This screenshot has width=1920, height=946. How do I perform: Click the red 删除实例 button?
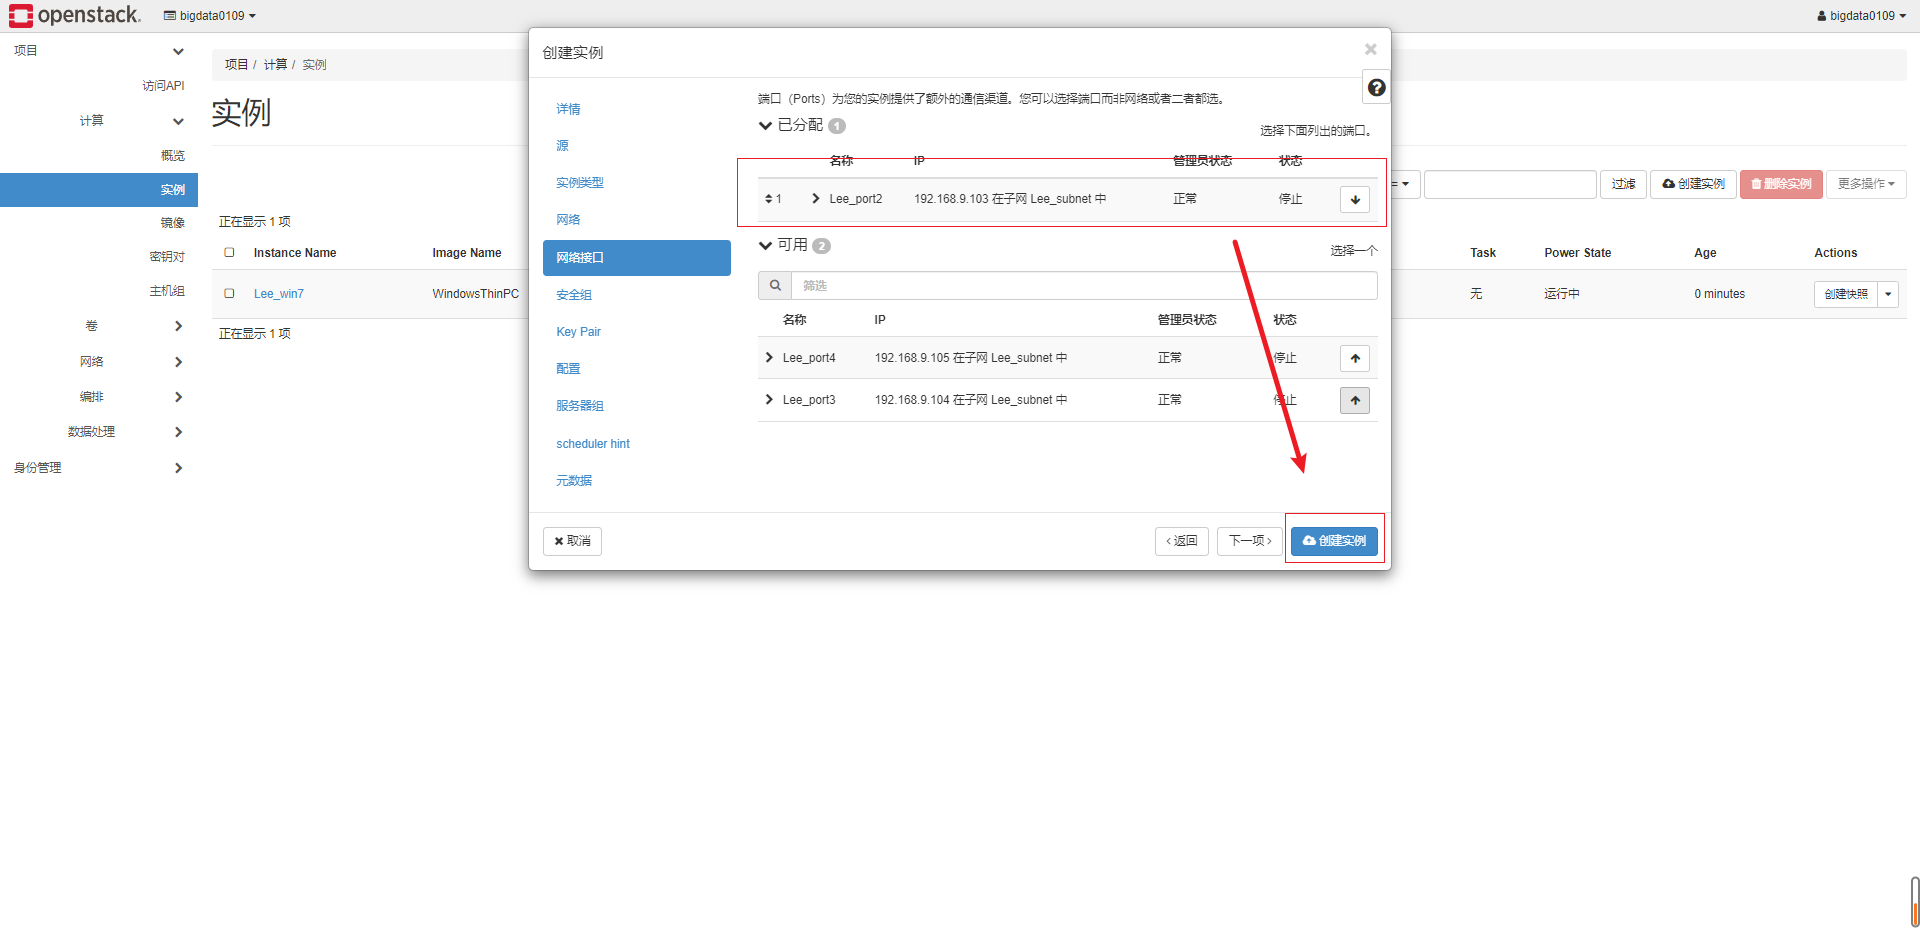1781,184
